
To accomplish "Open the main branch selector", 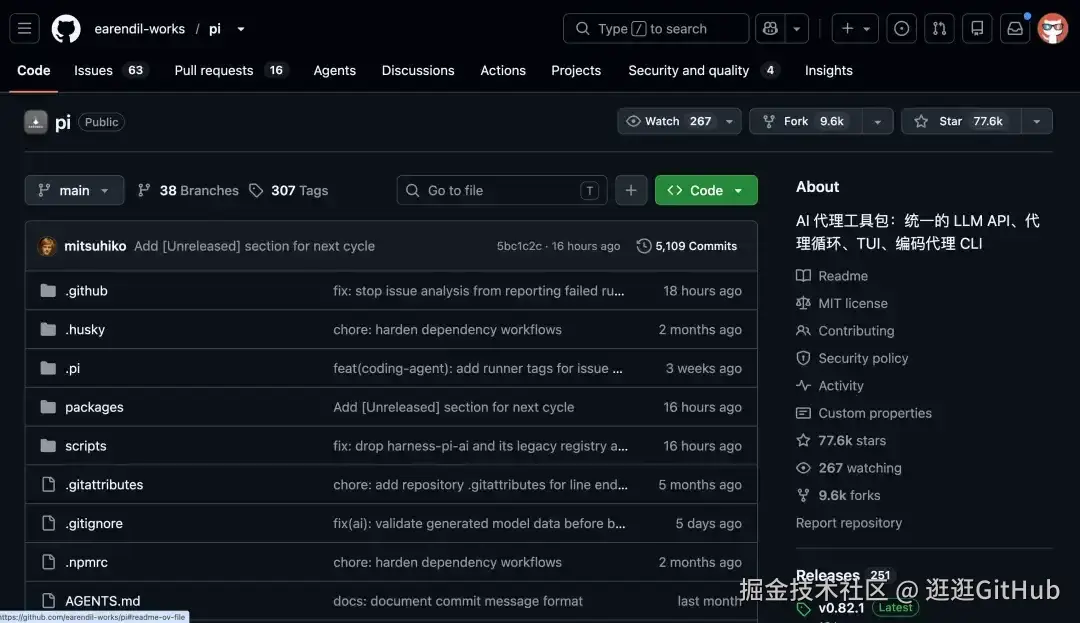I will 74,190.
